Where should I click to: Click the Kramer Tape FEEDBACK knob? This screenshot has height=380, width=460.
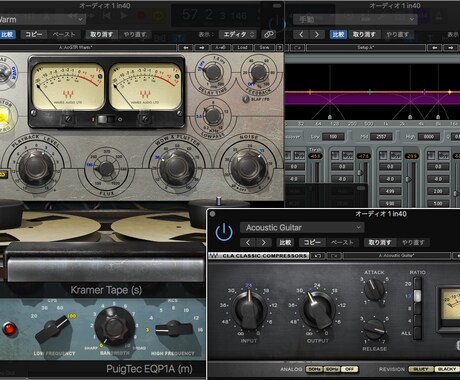tap(258, 73)
